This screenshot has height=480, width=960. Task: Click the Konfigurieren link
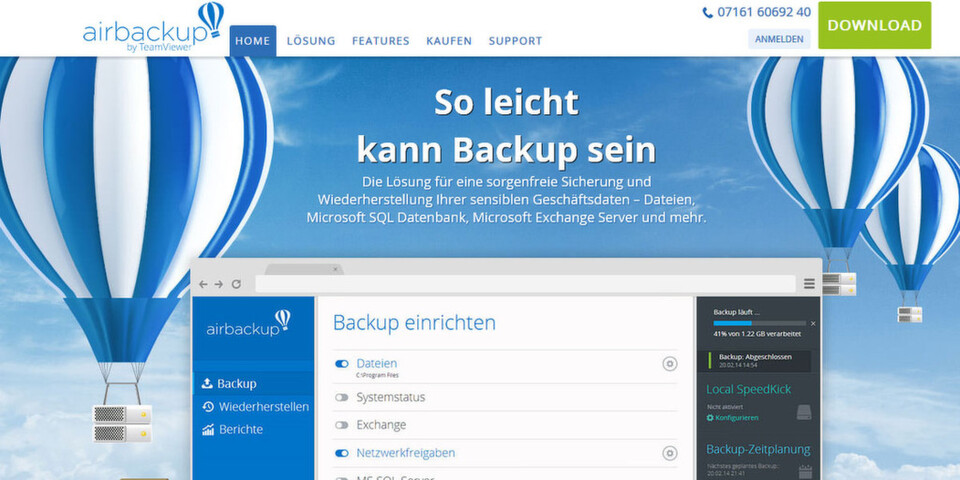(x=737, y=418)
